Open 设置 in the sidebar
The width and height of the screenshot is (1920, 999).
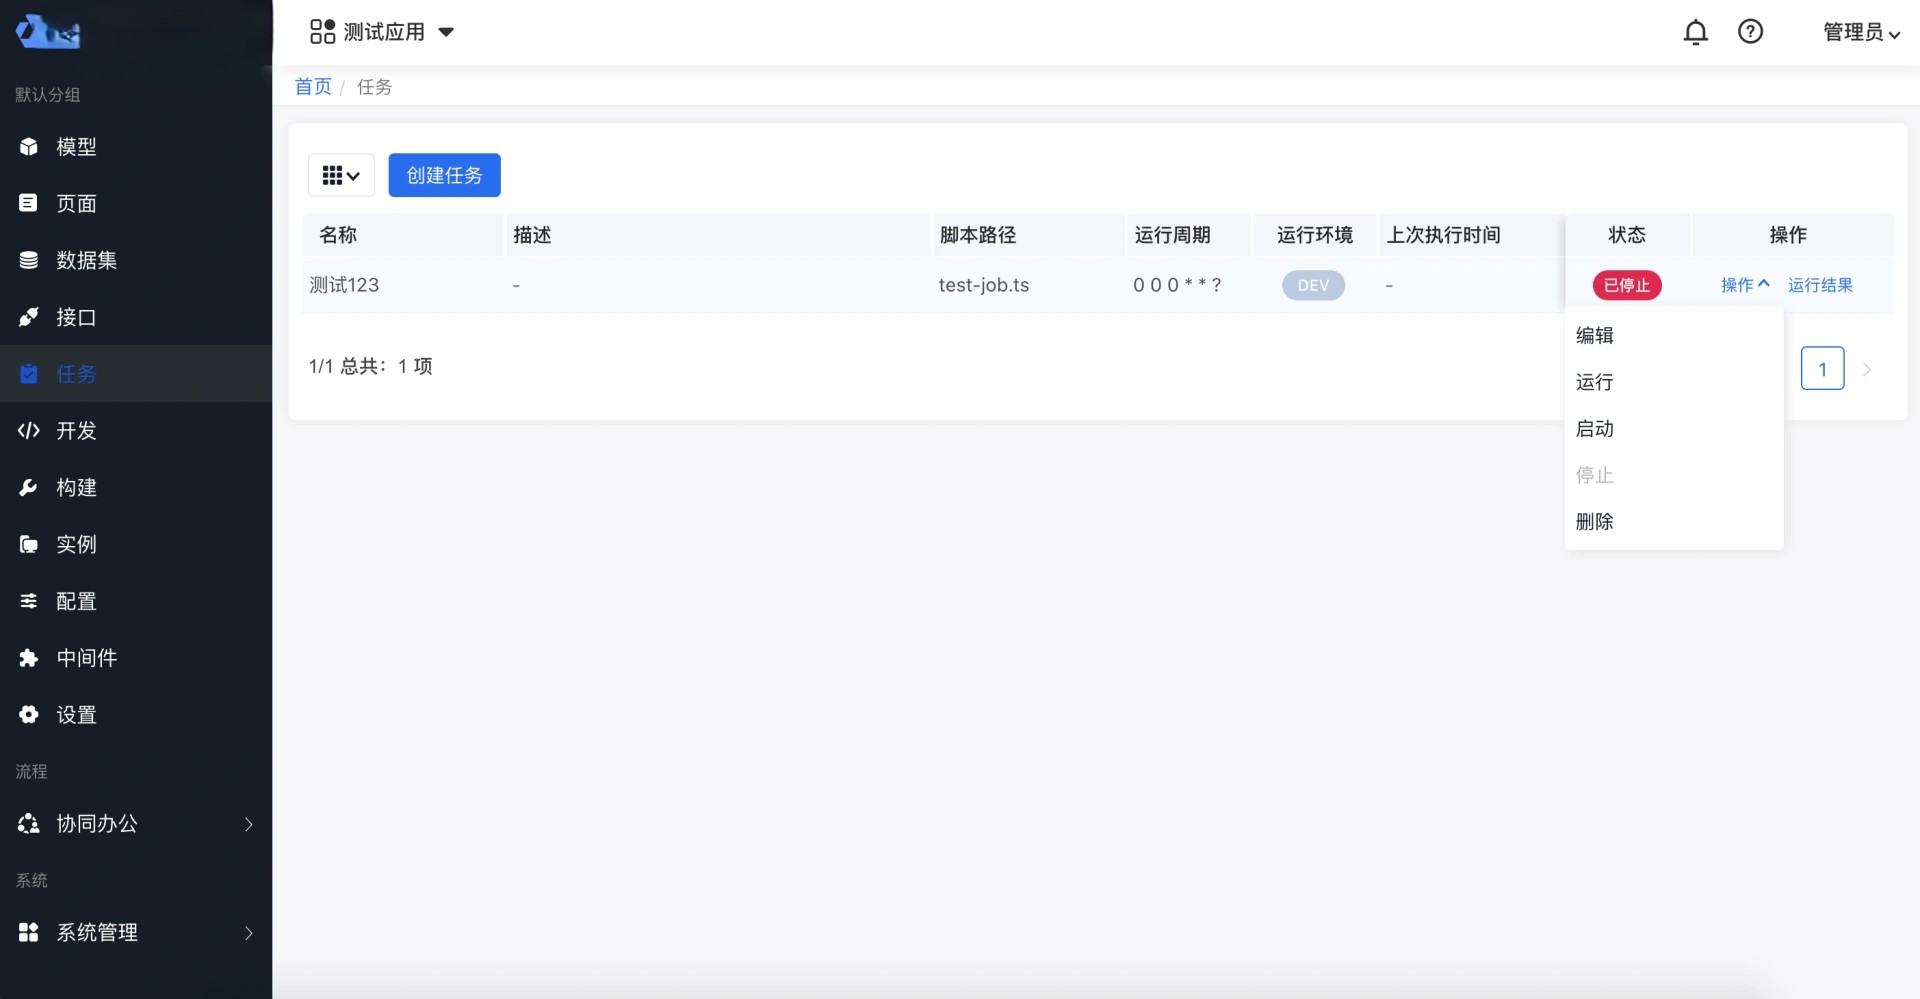(136, 715)
